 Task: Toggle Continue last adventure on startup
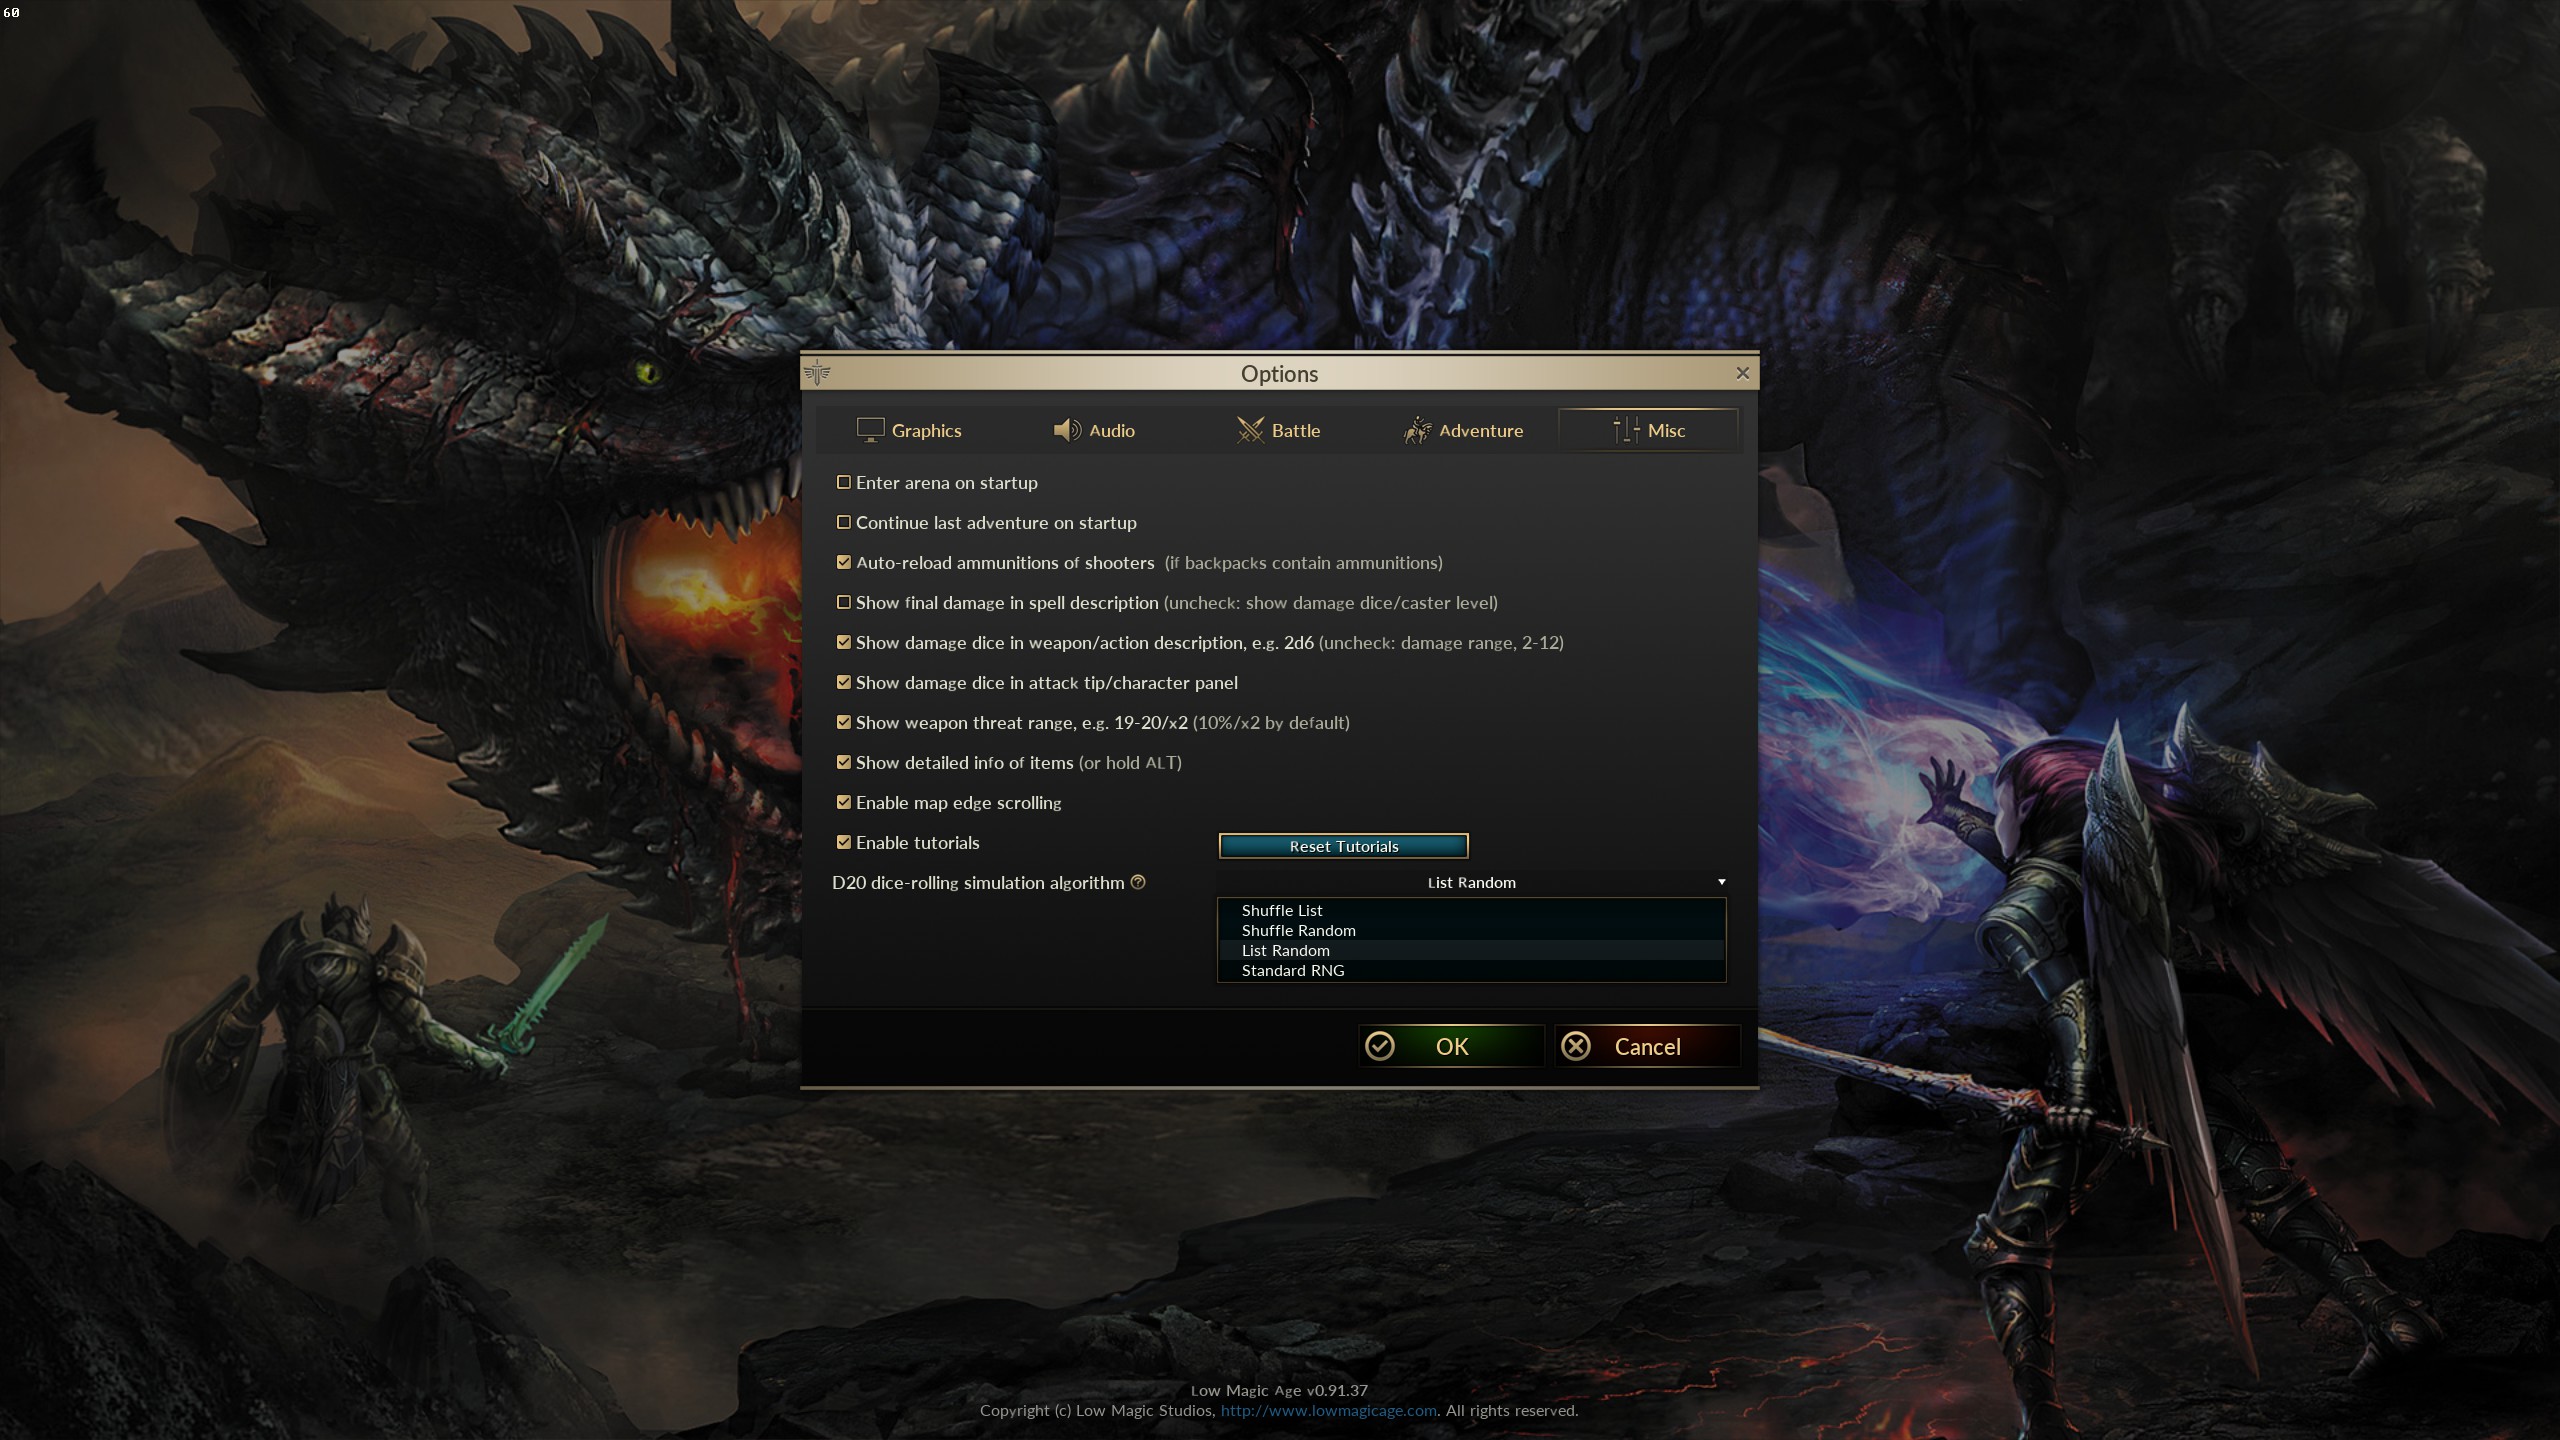coord(844,522)
